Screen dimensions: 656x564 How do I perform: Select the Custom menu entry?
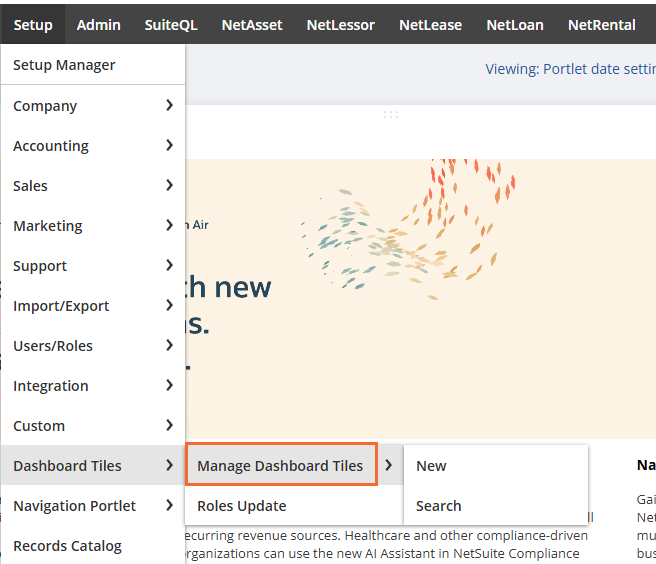click(x=93, y=426)
